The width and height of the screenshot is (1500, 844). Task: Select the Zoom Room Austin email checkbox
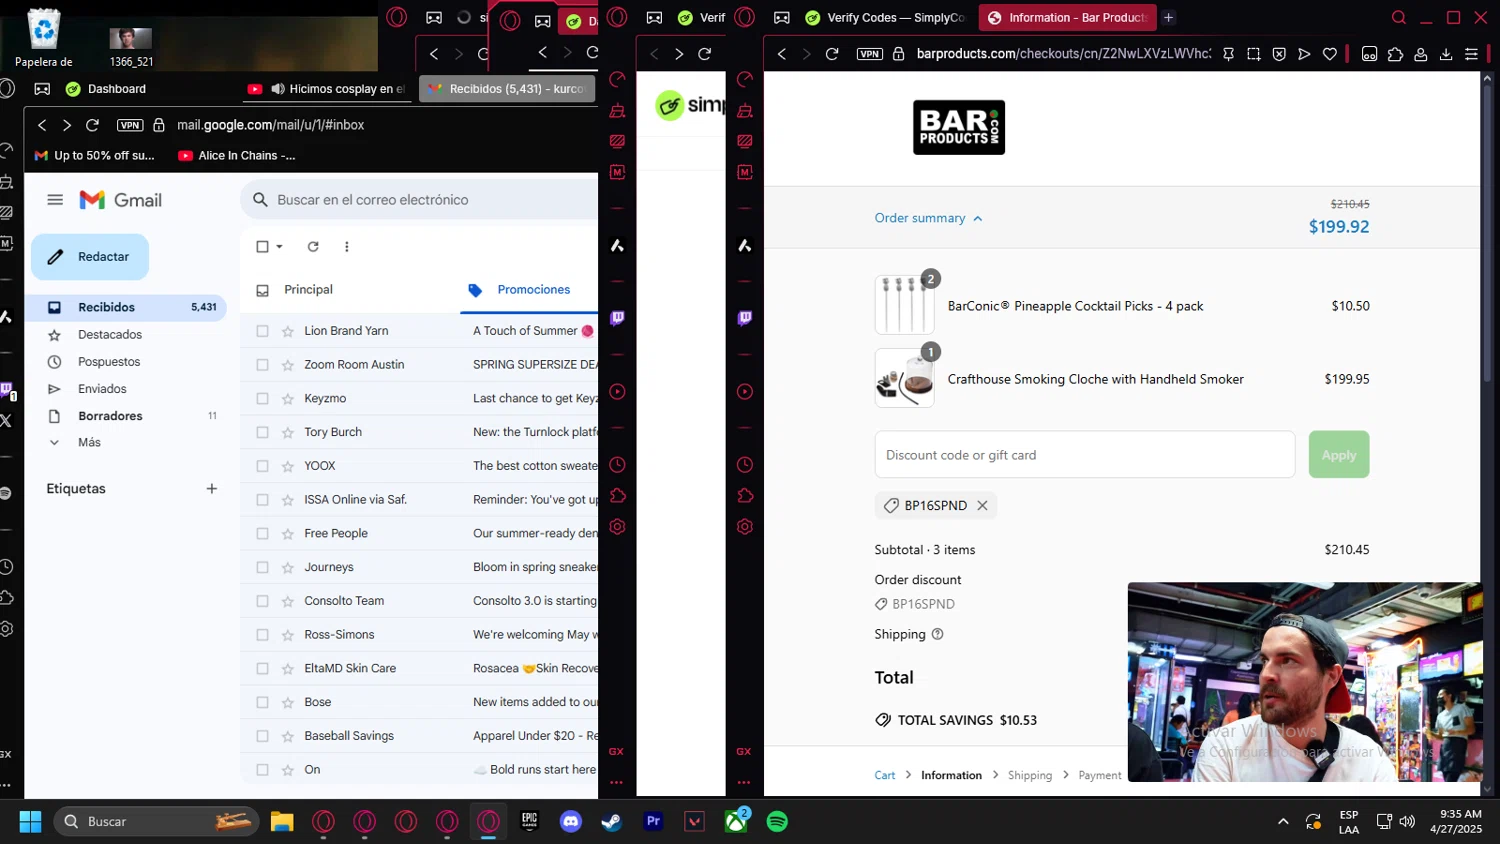tap(262, 365)
